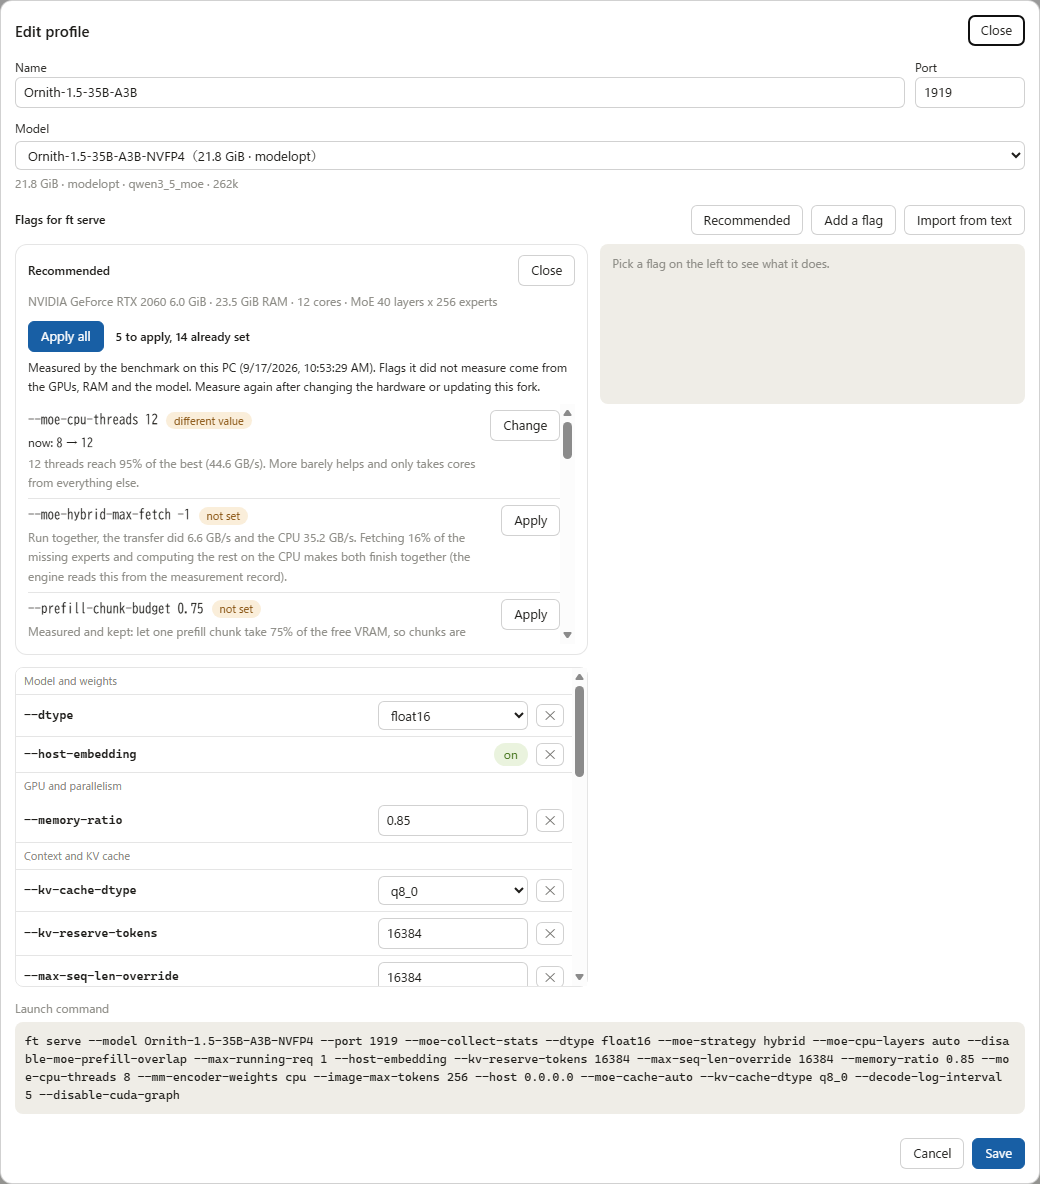The image size is (1040, 1184).
Task: Select the --moe-cpu-threads 12 recommendation
Action: tap(93, 420)
